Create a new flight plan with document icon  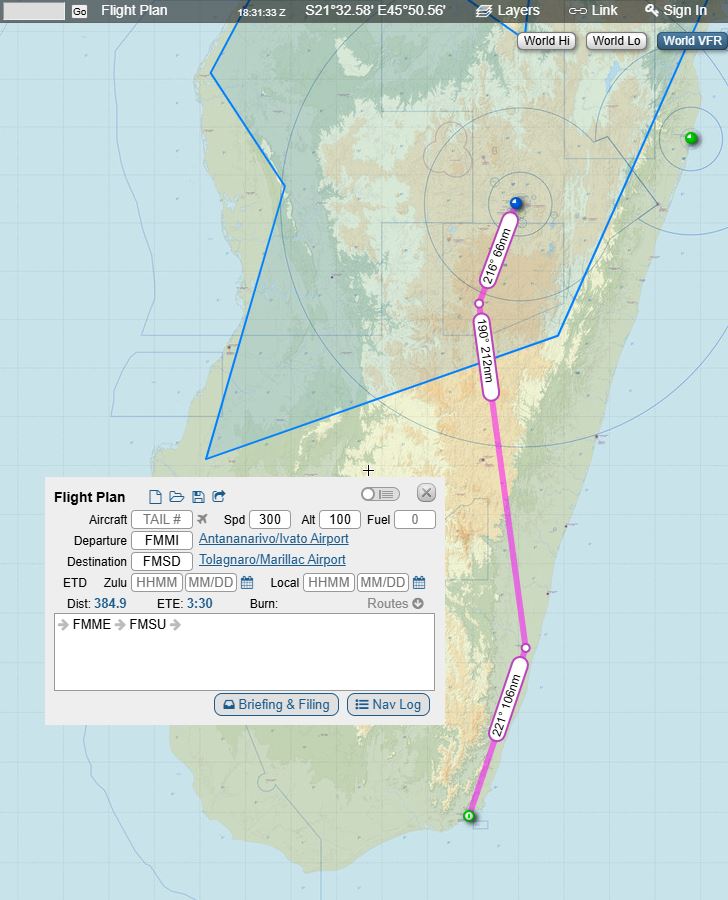coord(155,497)
